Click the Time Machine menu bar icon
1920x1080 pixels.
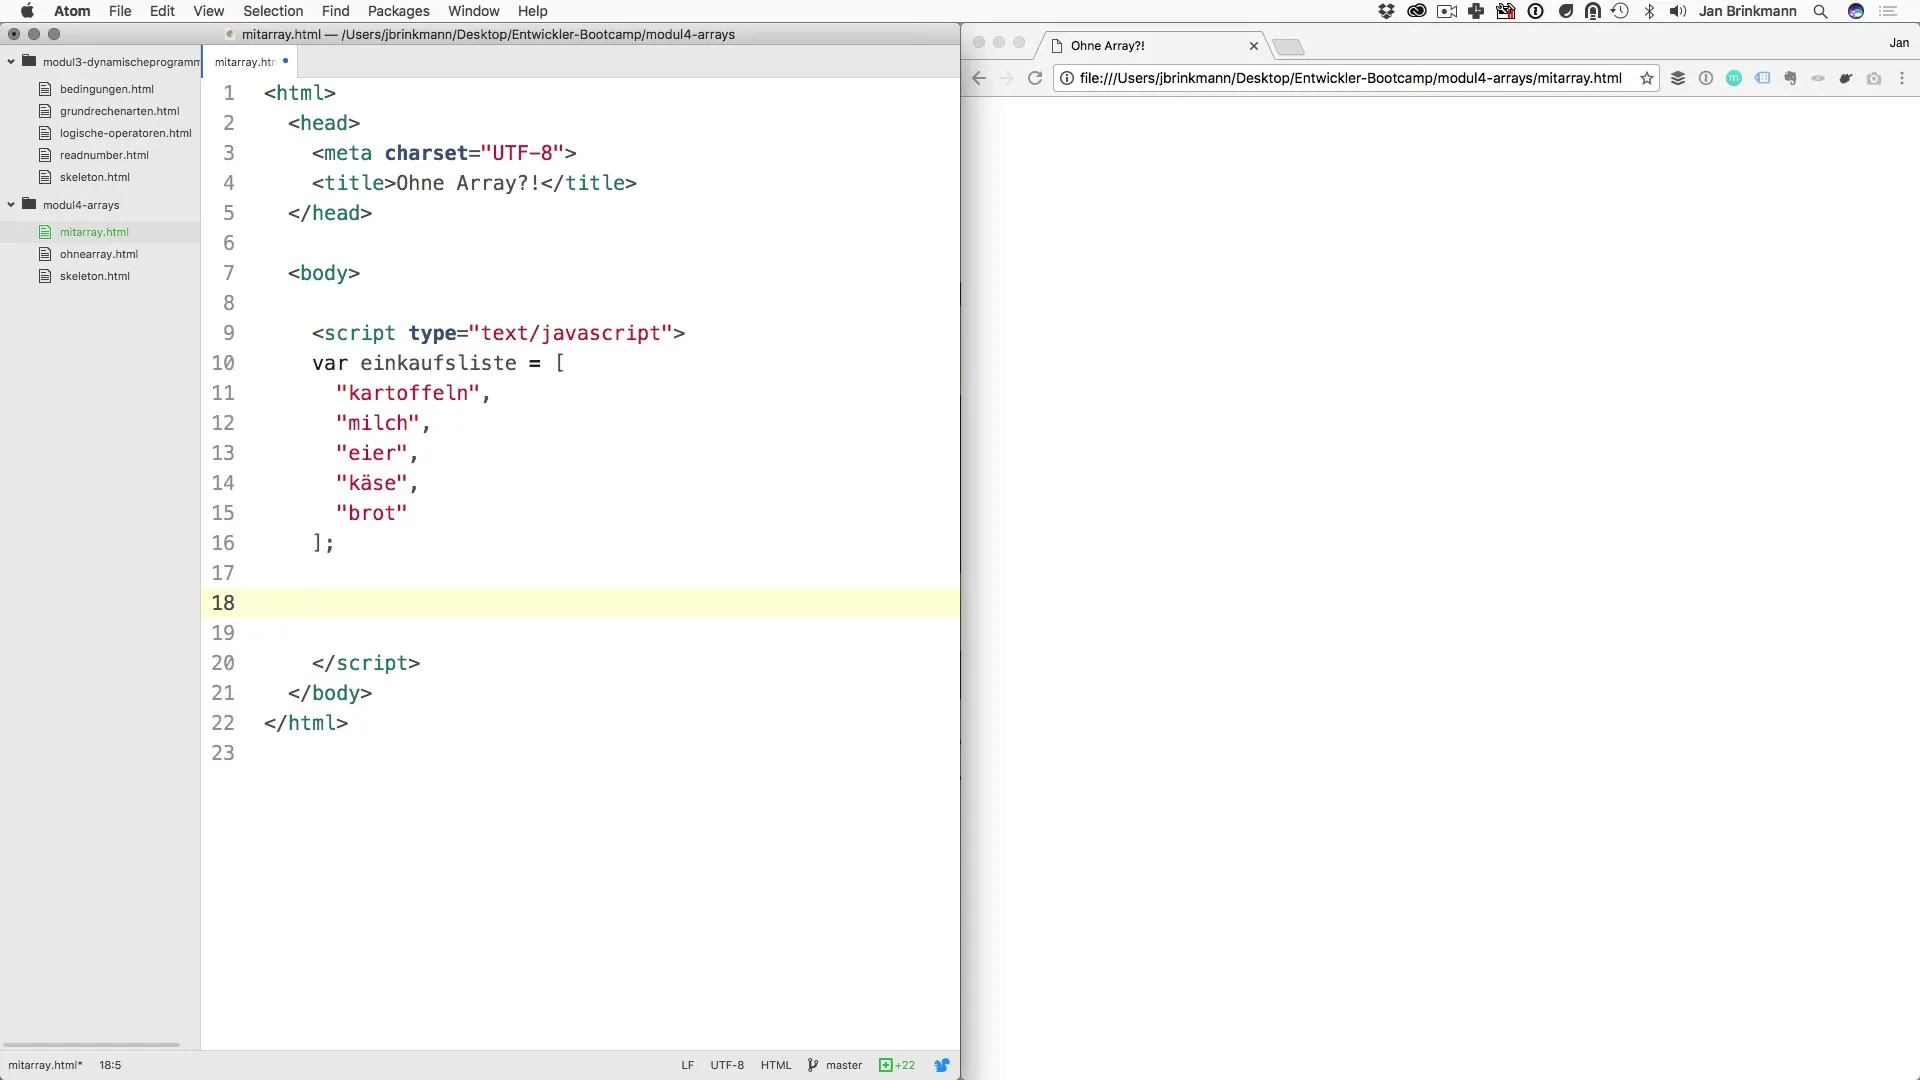1620,11
